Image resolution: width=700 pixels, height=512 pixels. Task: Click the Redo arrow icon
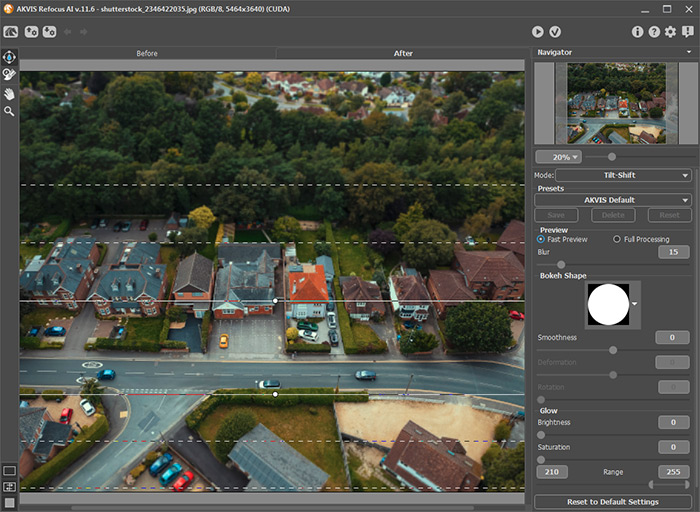pyautogui.click(x=83, y=32)
